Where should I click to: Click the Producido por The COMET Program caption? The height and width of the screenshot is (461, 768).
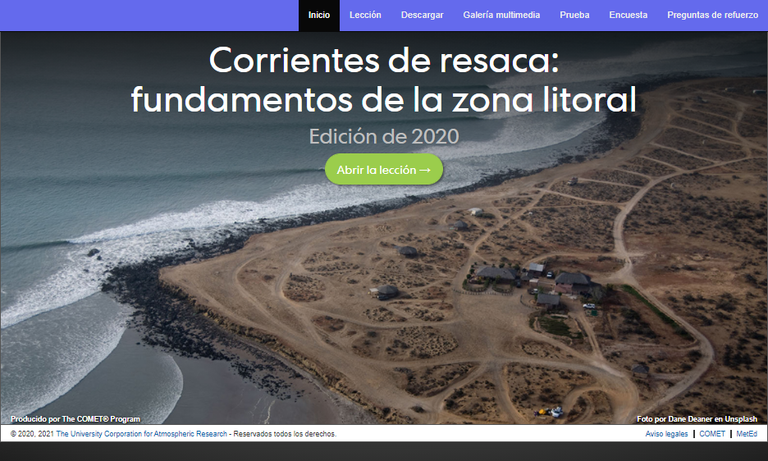coord(75,419)
